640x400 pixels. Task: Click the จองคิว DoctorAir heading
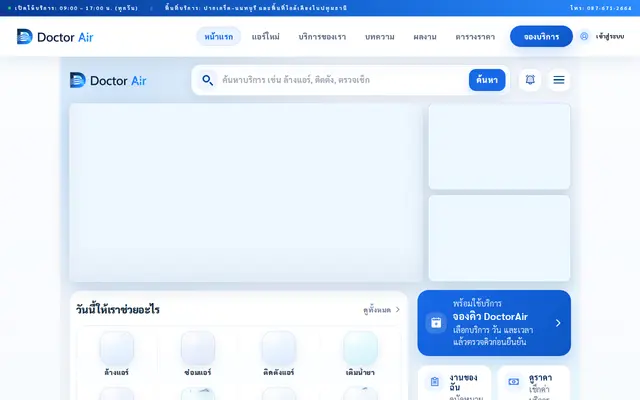490,316
